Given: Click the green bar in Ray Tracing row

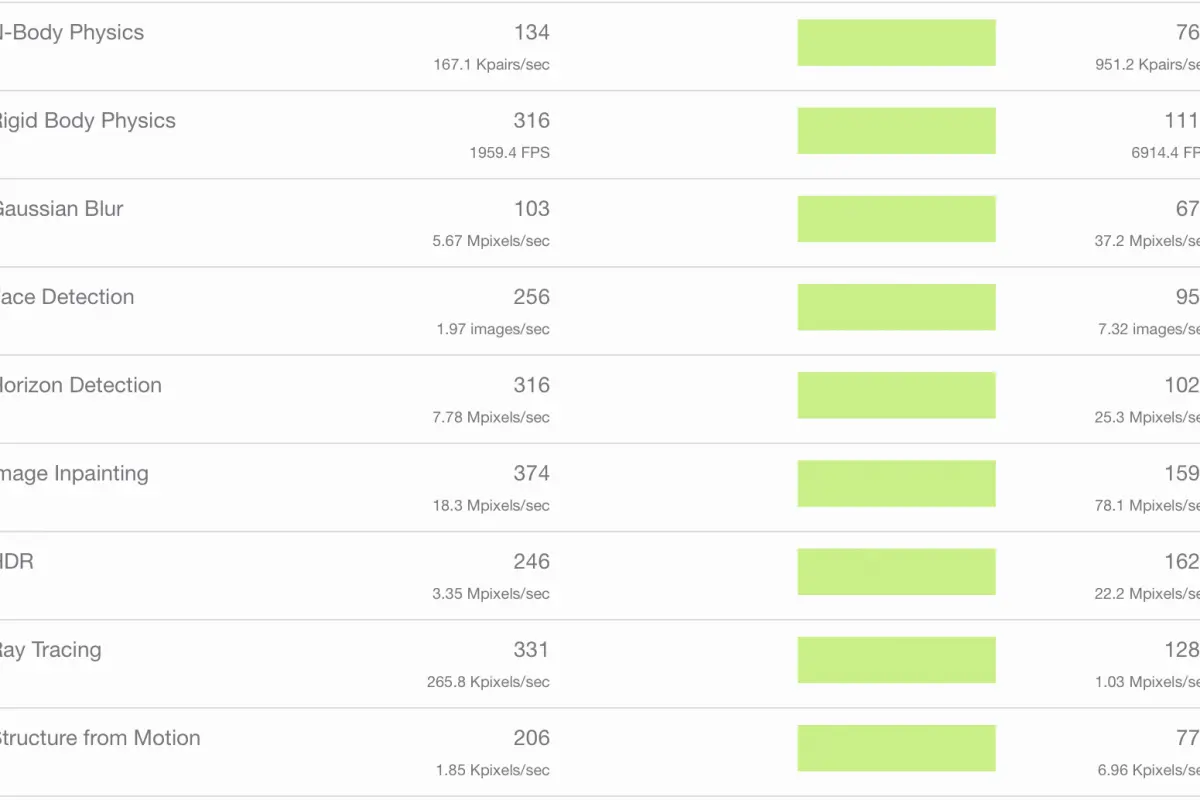Looking at the screenshot, I should pos(897,660).
